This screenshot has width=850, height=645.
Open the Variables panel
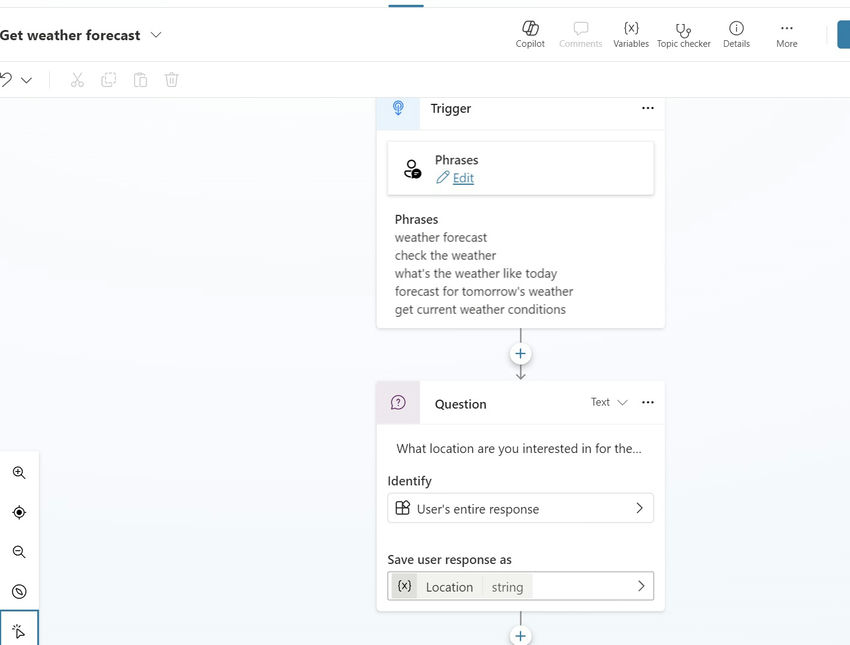click(x=631, y=35)
